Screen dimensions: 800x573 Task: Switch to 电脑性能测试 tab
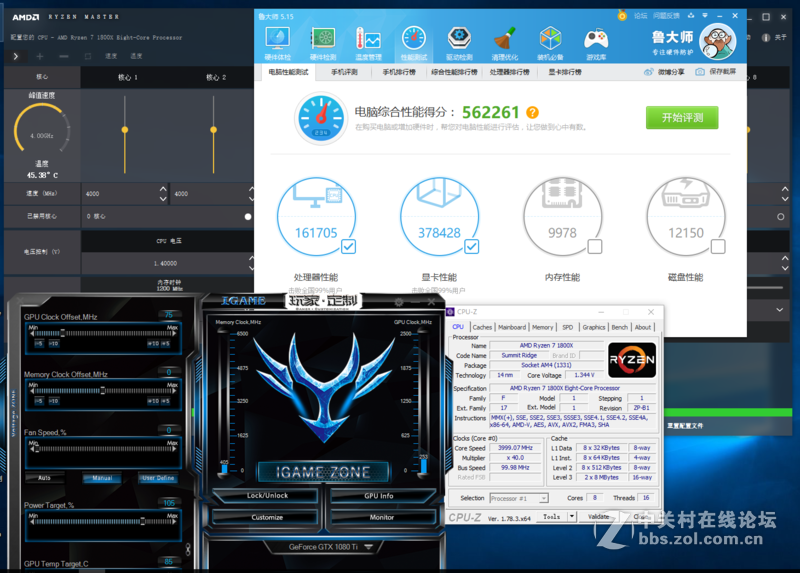pos(288,72)
